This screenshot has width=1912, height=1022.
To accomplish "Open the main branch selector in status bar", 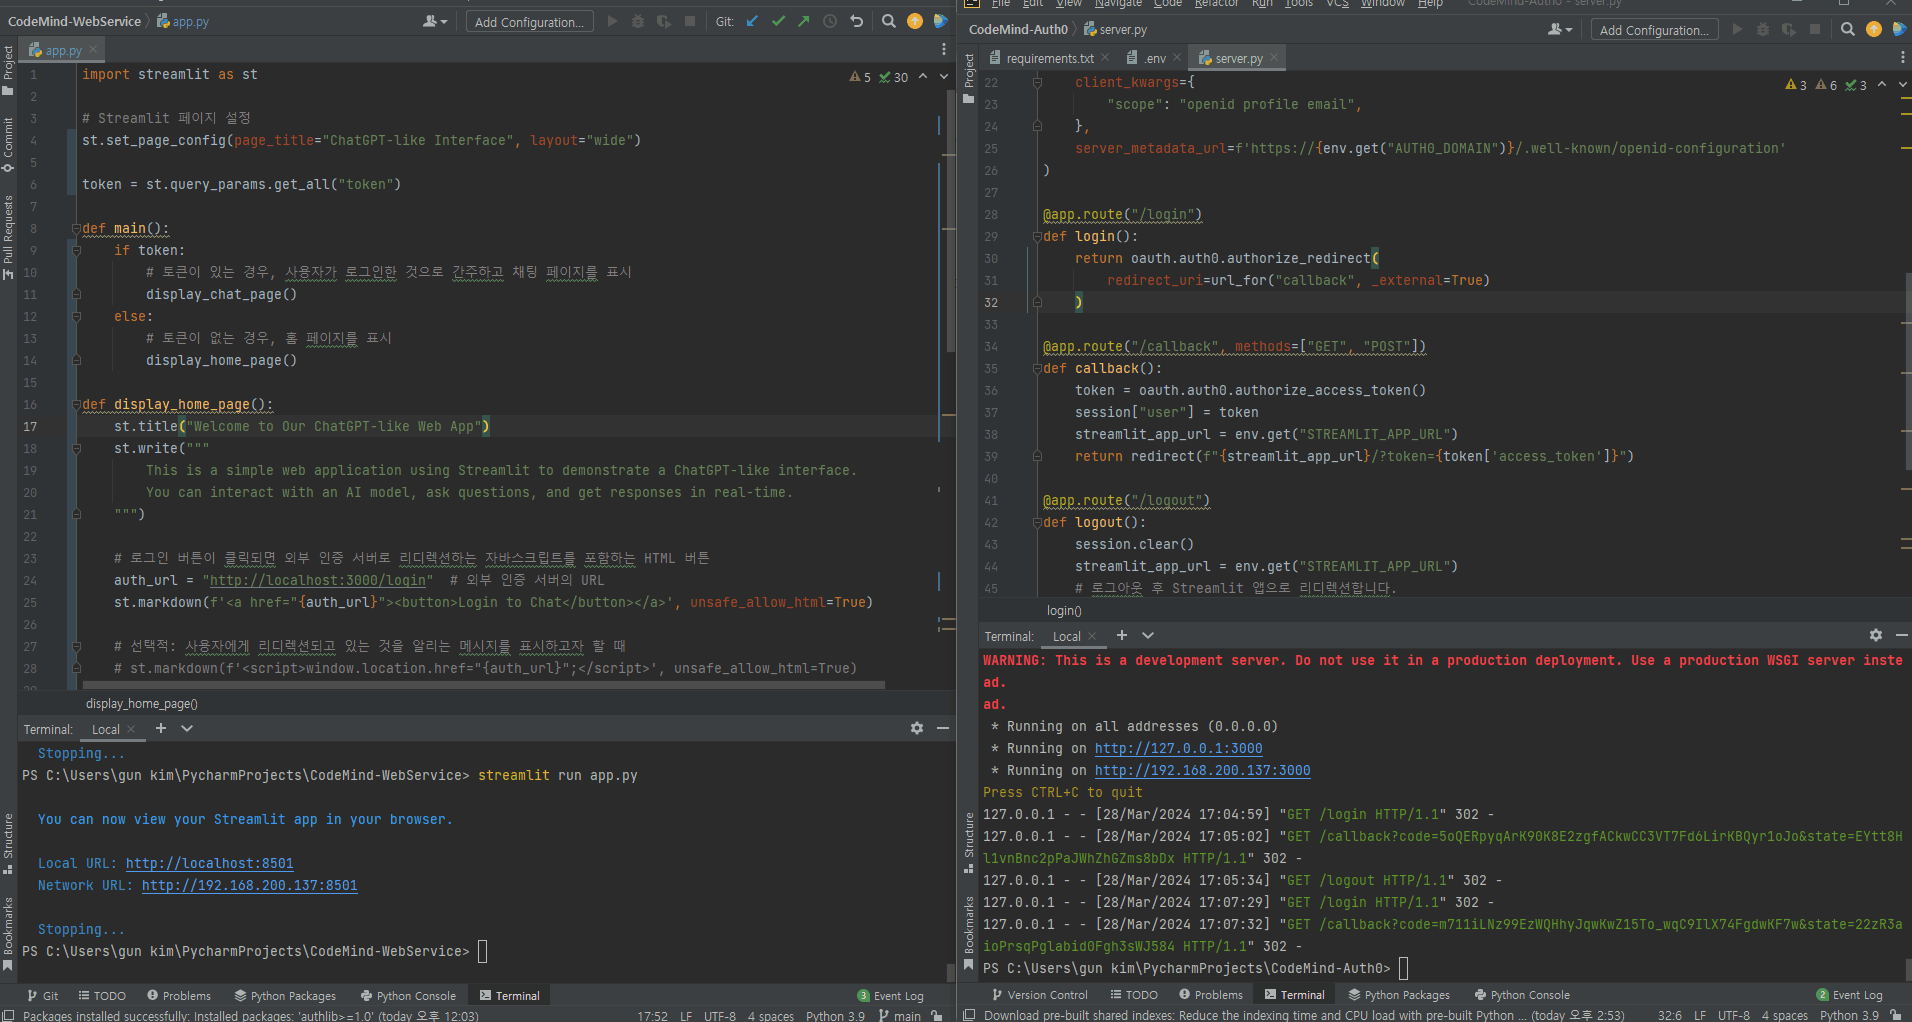I will click(x=900, y=1015).
